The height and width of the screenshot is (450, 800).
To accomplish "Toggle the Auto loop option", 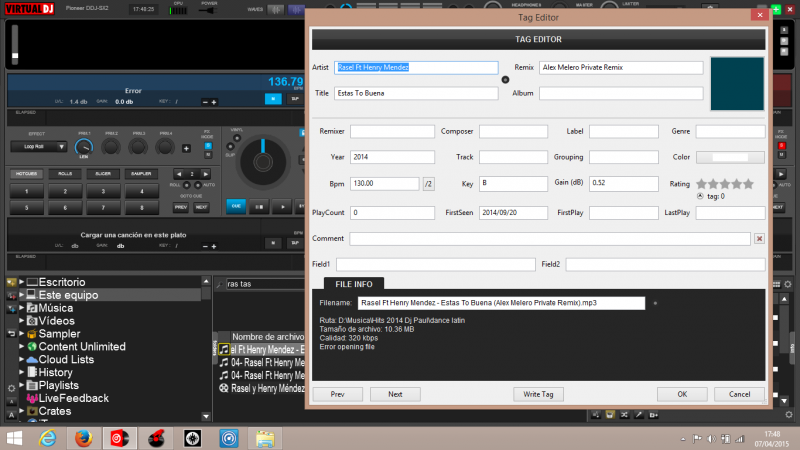I will pos(198,185).
